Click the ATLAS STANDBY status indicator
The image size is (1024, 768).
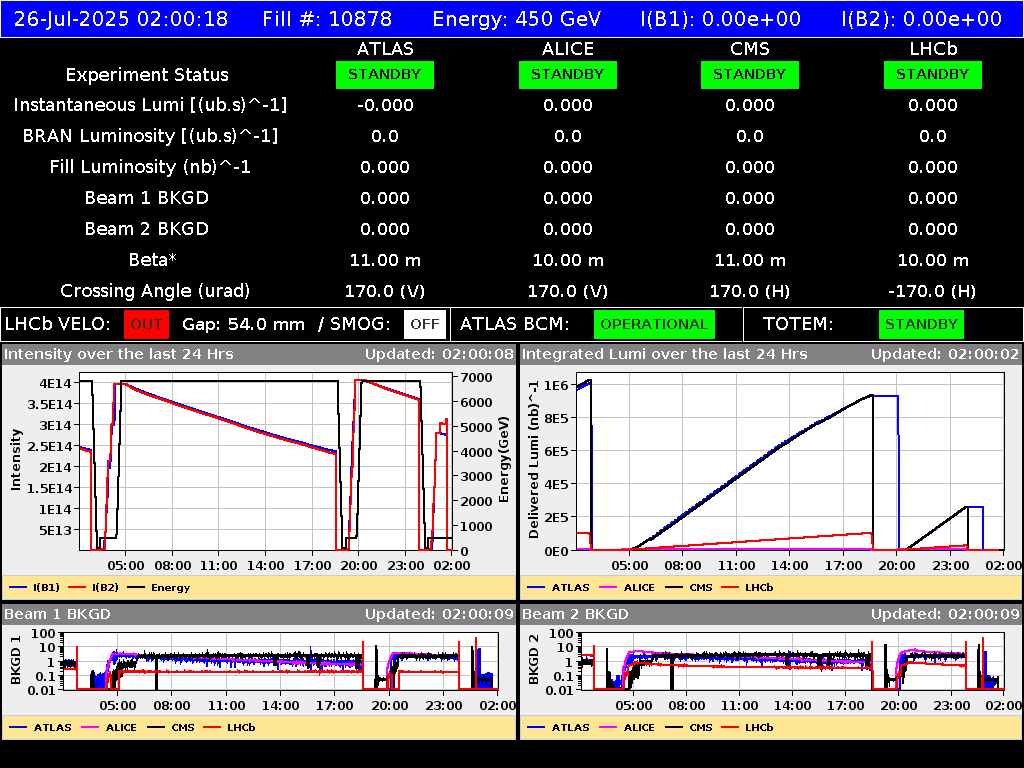point(385,75)
